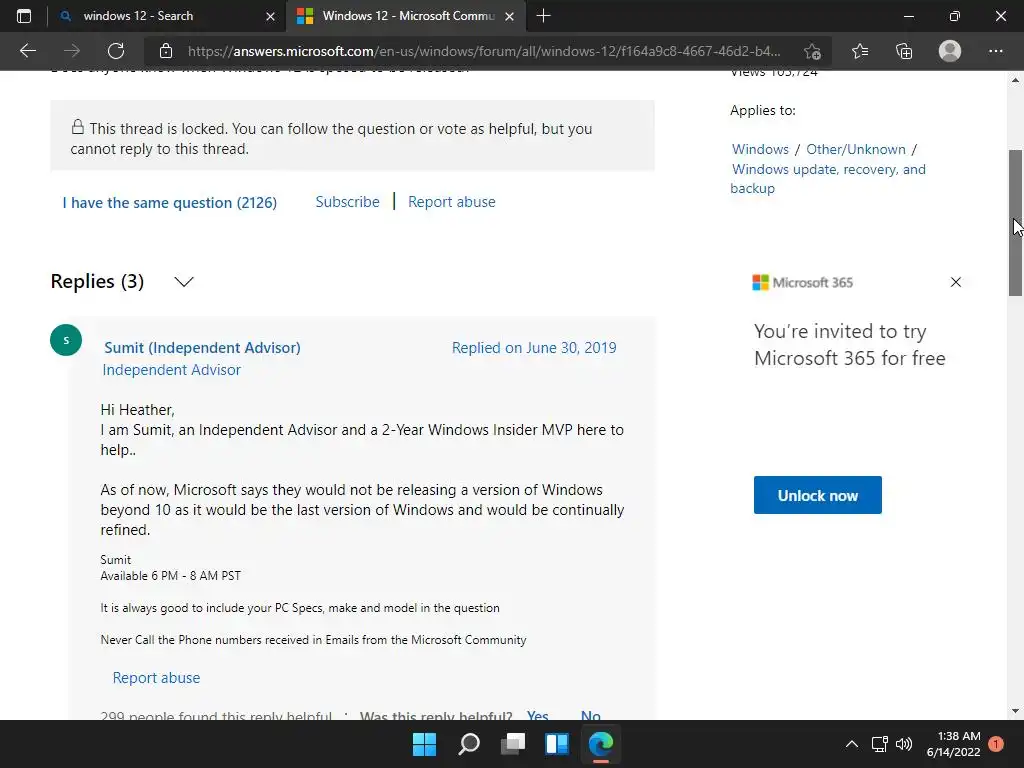
Task: Close the windows 12 Search tab
Action: (270, 16)
